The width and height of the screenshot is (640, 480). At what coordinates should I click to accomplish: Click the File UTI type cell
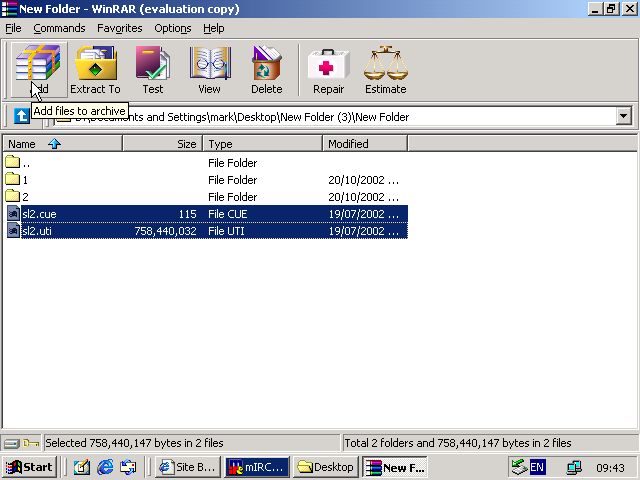(226, 231)
